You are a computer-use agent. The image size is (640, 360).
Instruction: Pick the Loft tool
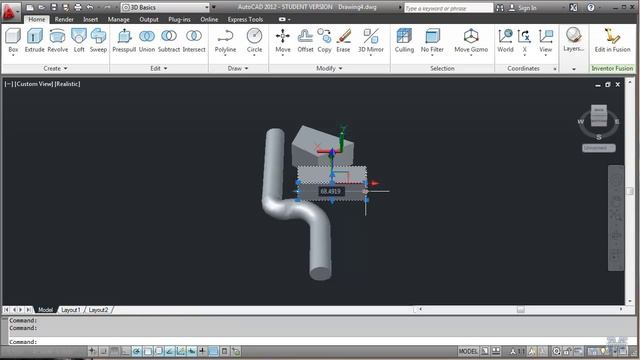79,41
